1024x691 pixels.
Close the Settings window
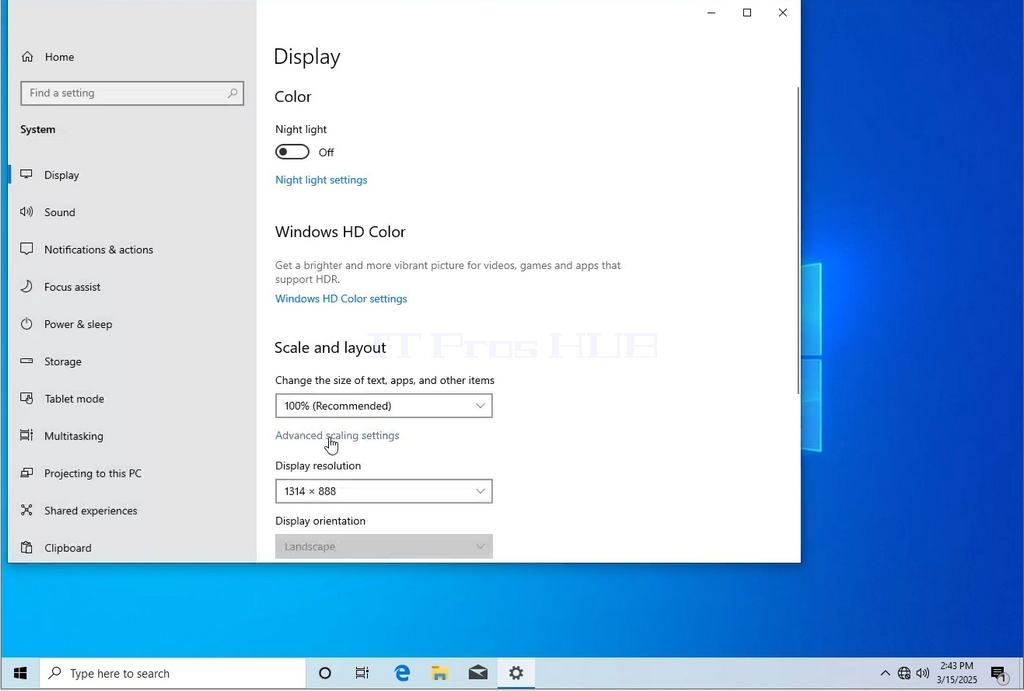782,12
